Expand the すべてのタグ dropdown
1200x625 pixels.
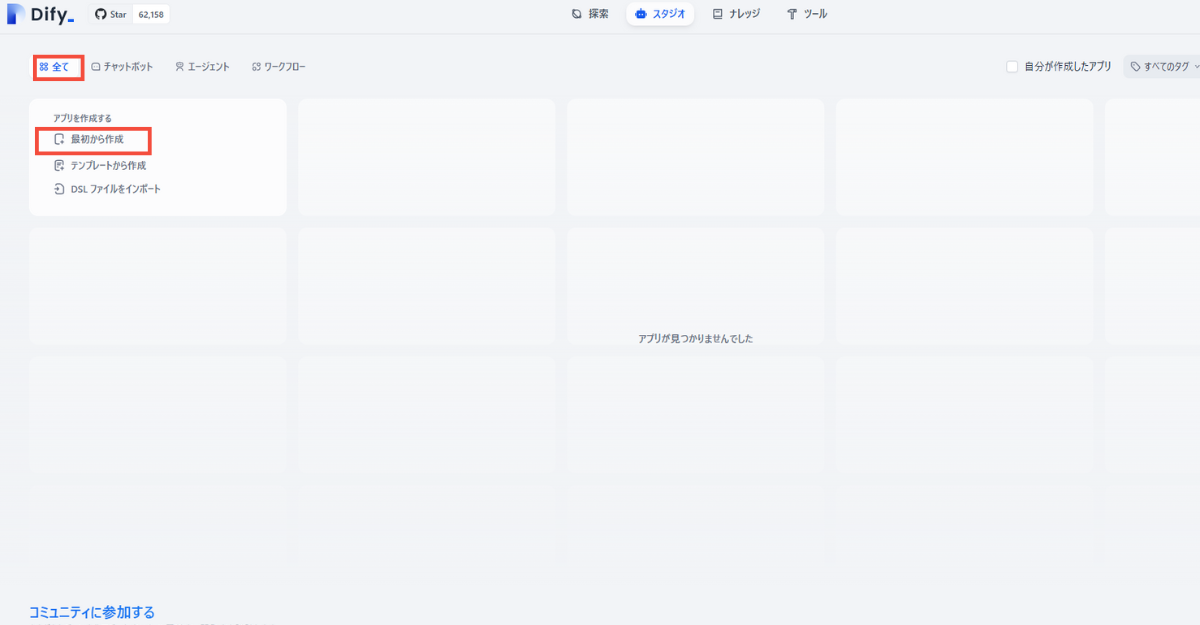coord(1165,67)
